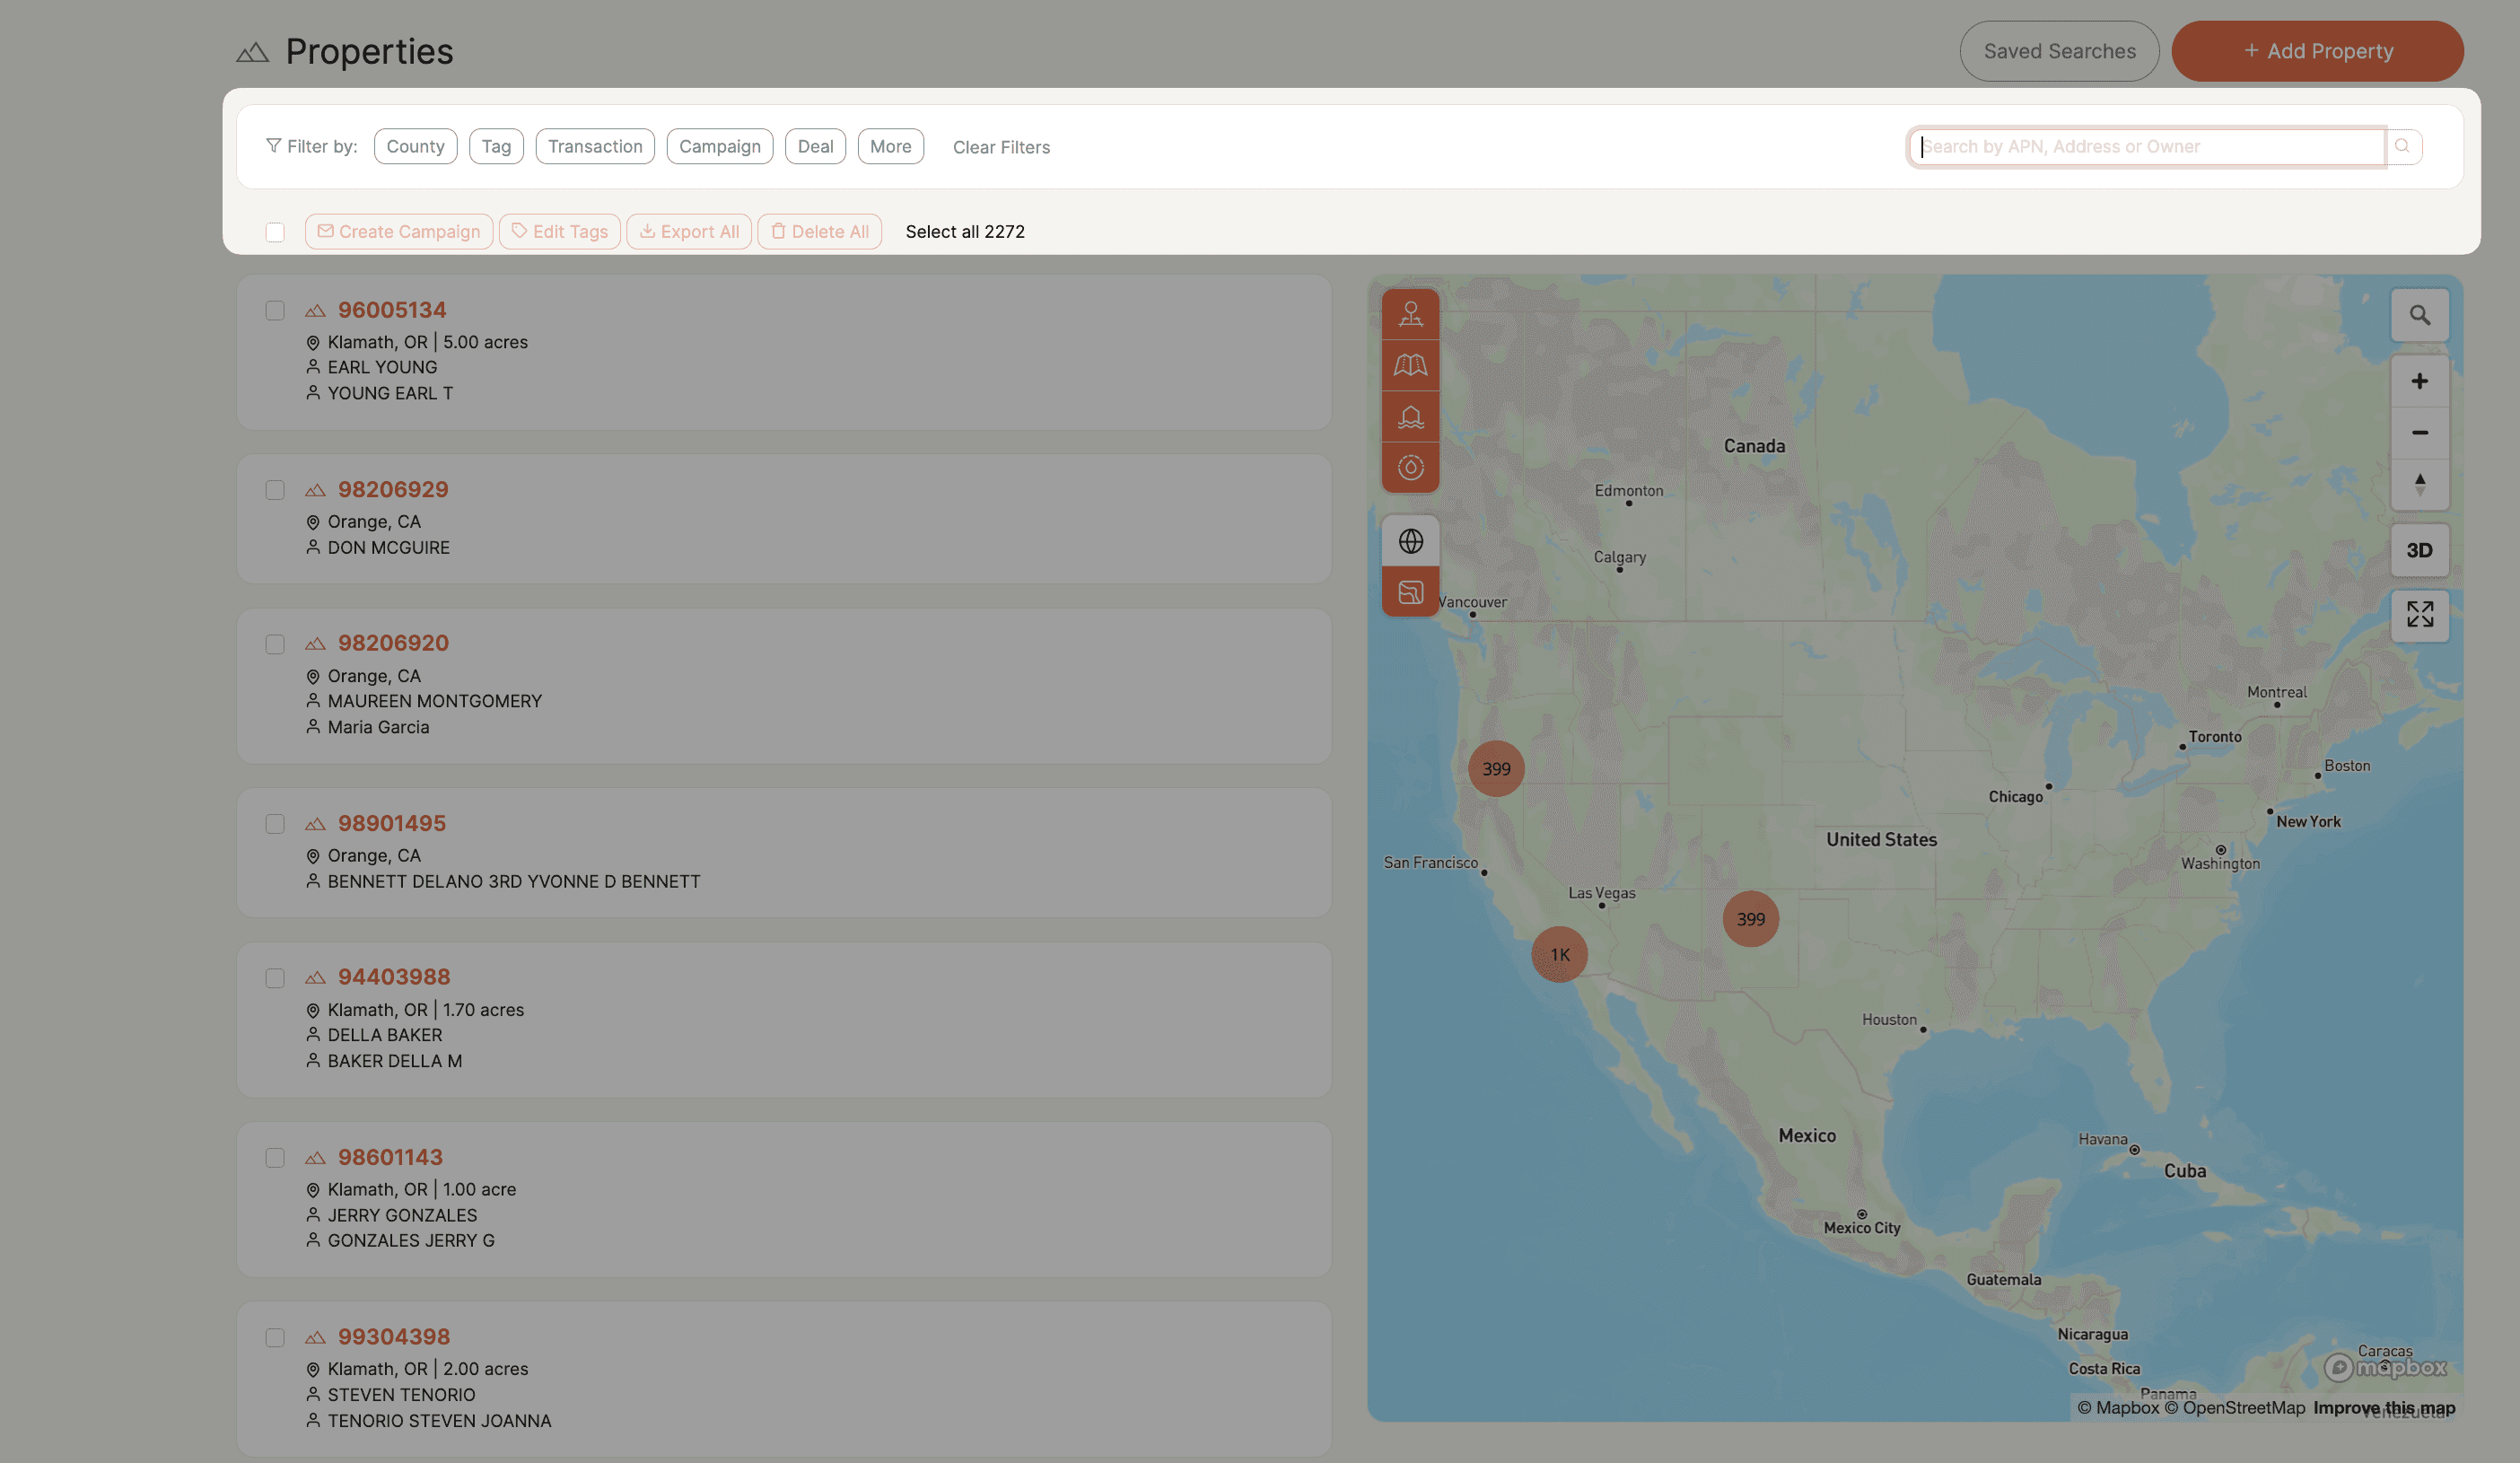Viewport: 2520px width, 1463px height.
Task: Click the parcel pin layer icon
Action: click(1410, 314)
